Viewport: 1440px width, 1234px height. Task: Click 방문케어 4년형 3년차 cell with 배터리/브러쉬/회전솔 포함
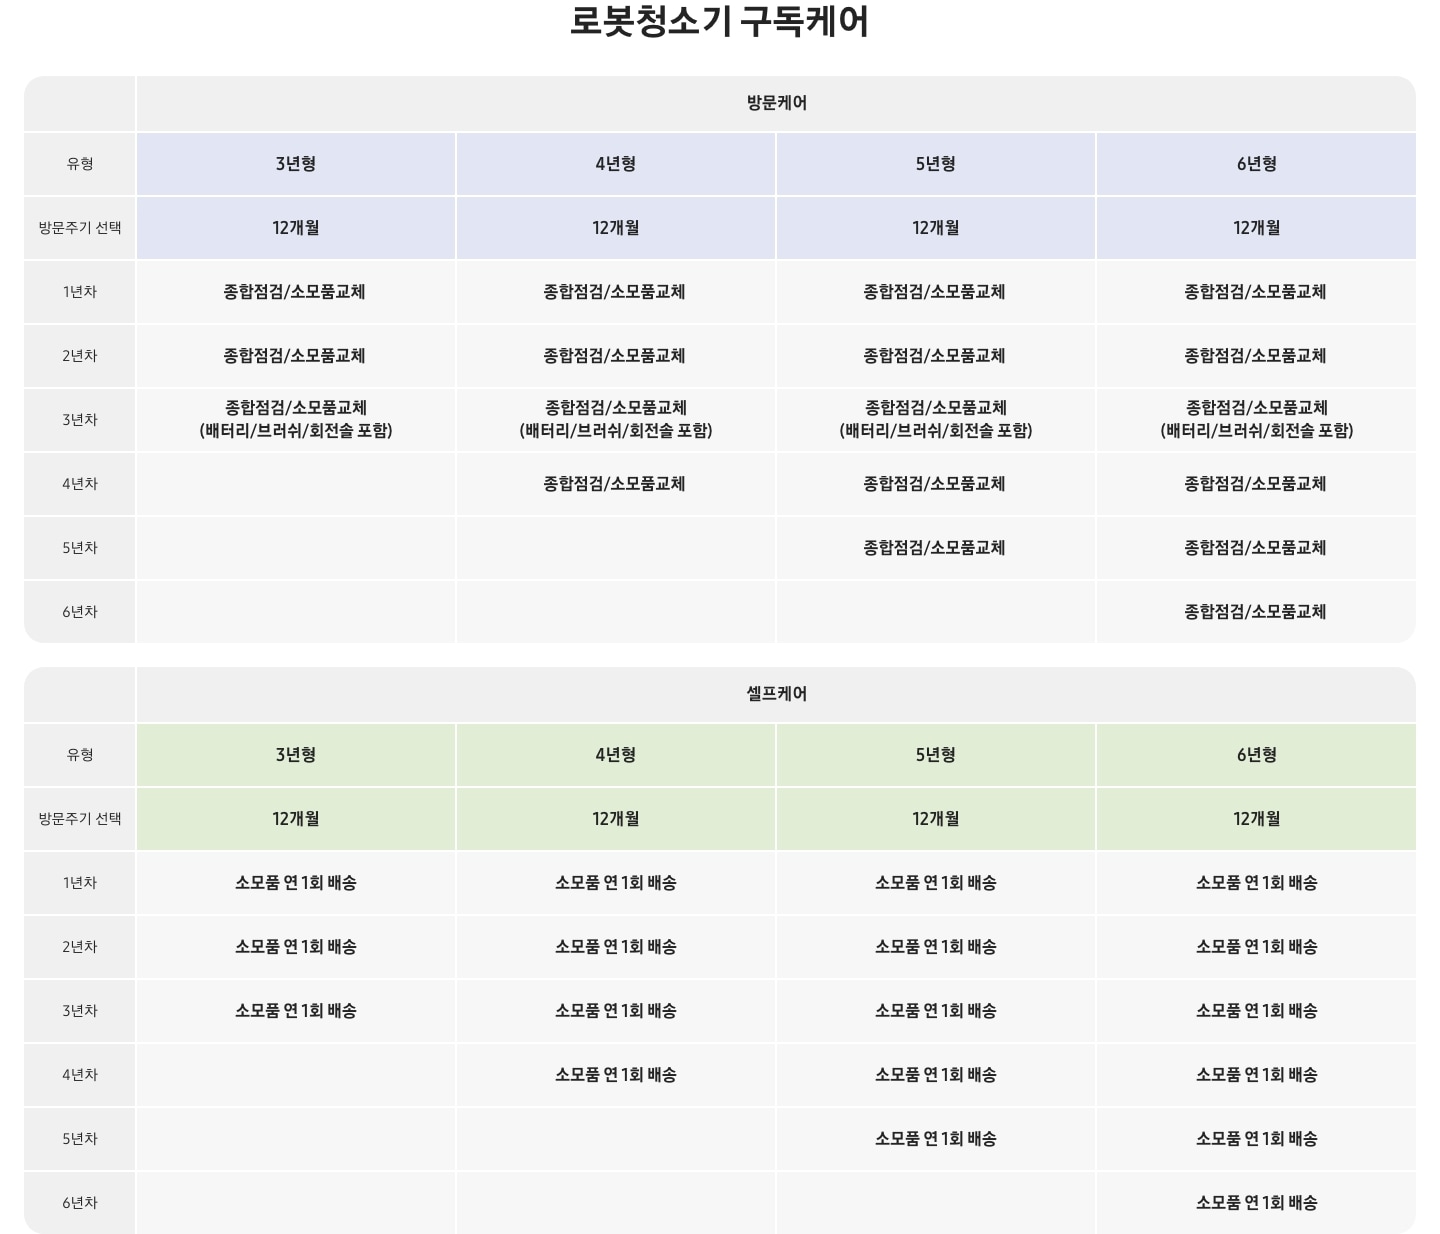[616, 419]
